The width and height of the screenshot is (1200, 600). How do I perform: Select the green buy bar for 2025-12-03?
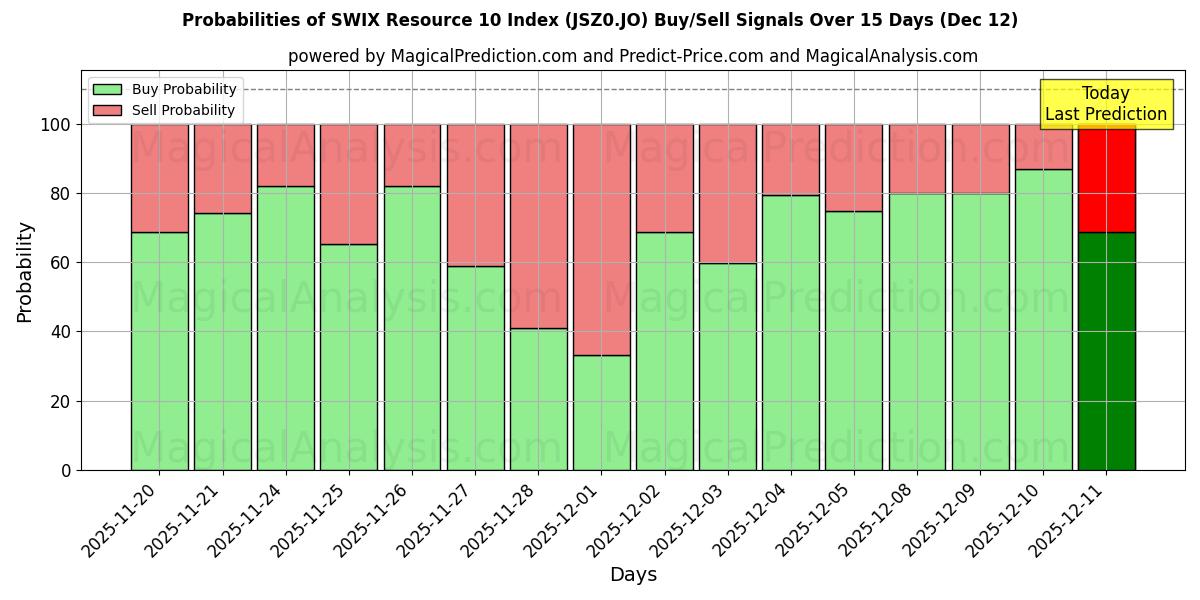727,366
